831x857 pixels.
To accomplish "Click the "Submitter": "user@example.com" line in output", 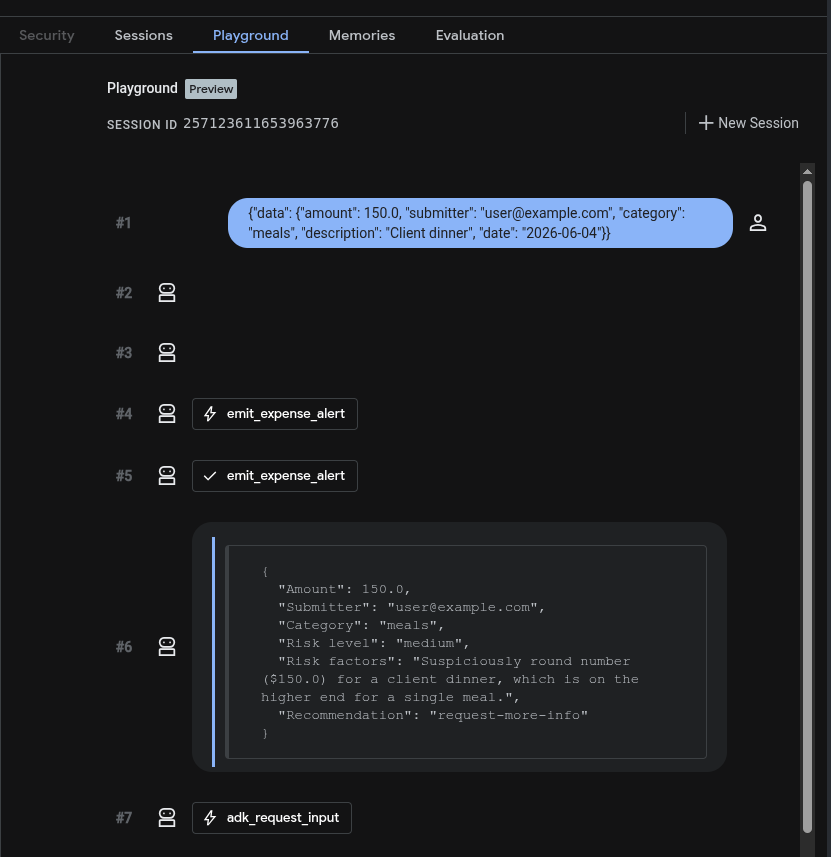I will click(x=412, y=607).
